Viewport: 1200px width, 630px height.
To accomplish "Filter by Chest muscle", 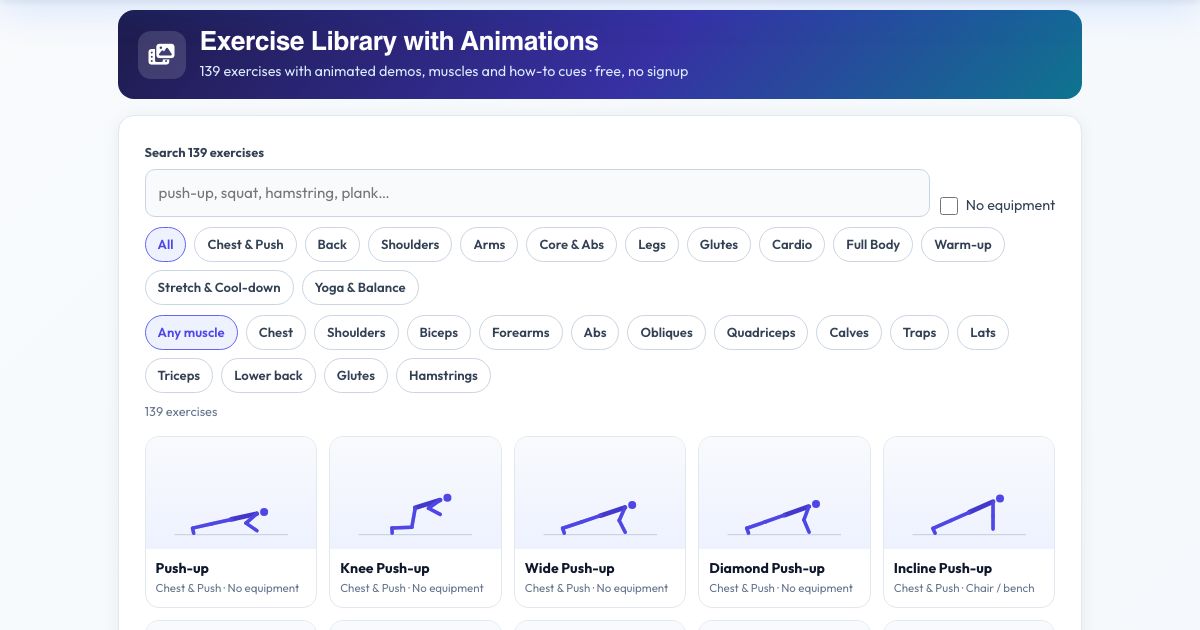I will [x=276, y=332].
